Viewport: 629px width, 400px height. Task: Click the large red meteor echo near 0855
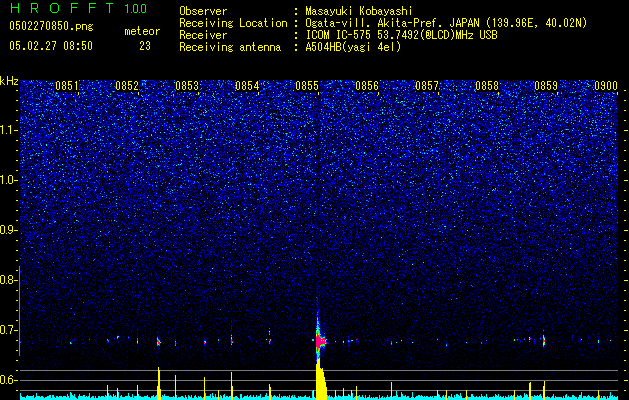[319, 341]
